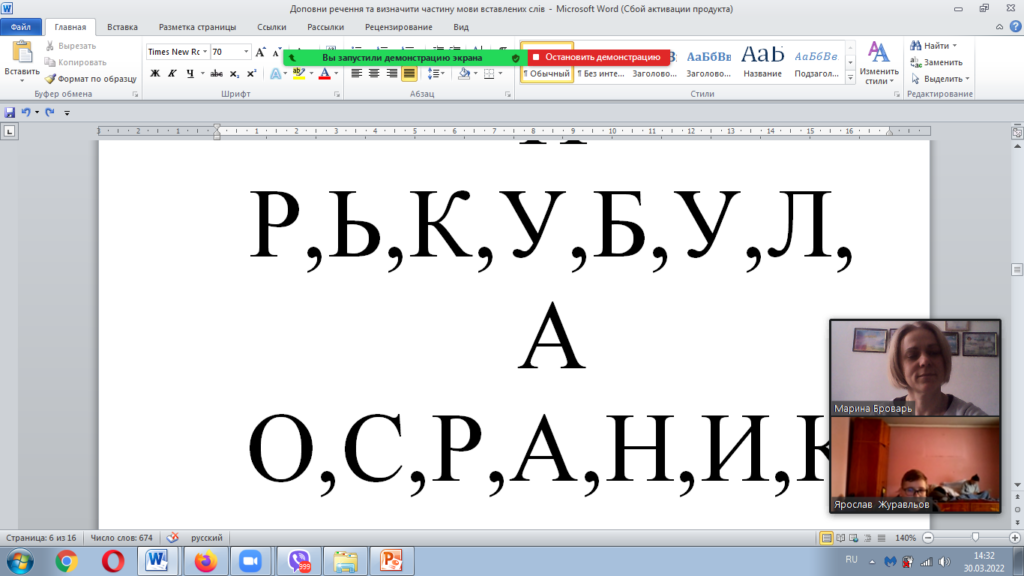The image size is (1024, 576).
Task: Click the zoom slider in status bar
Action: [x=975, y=538]
